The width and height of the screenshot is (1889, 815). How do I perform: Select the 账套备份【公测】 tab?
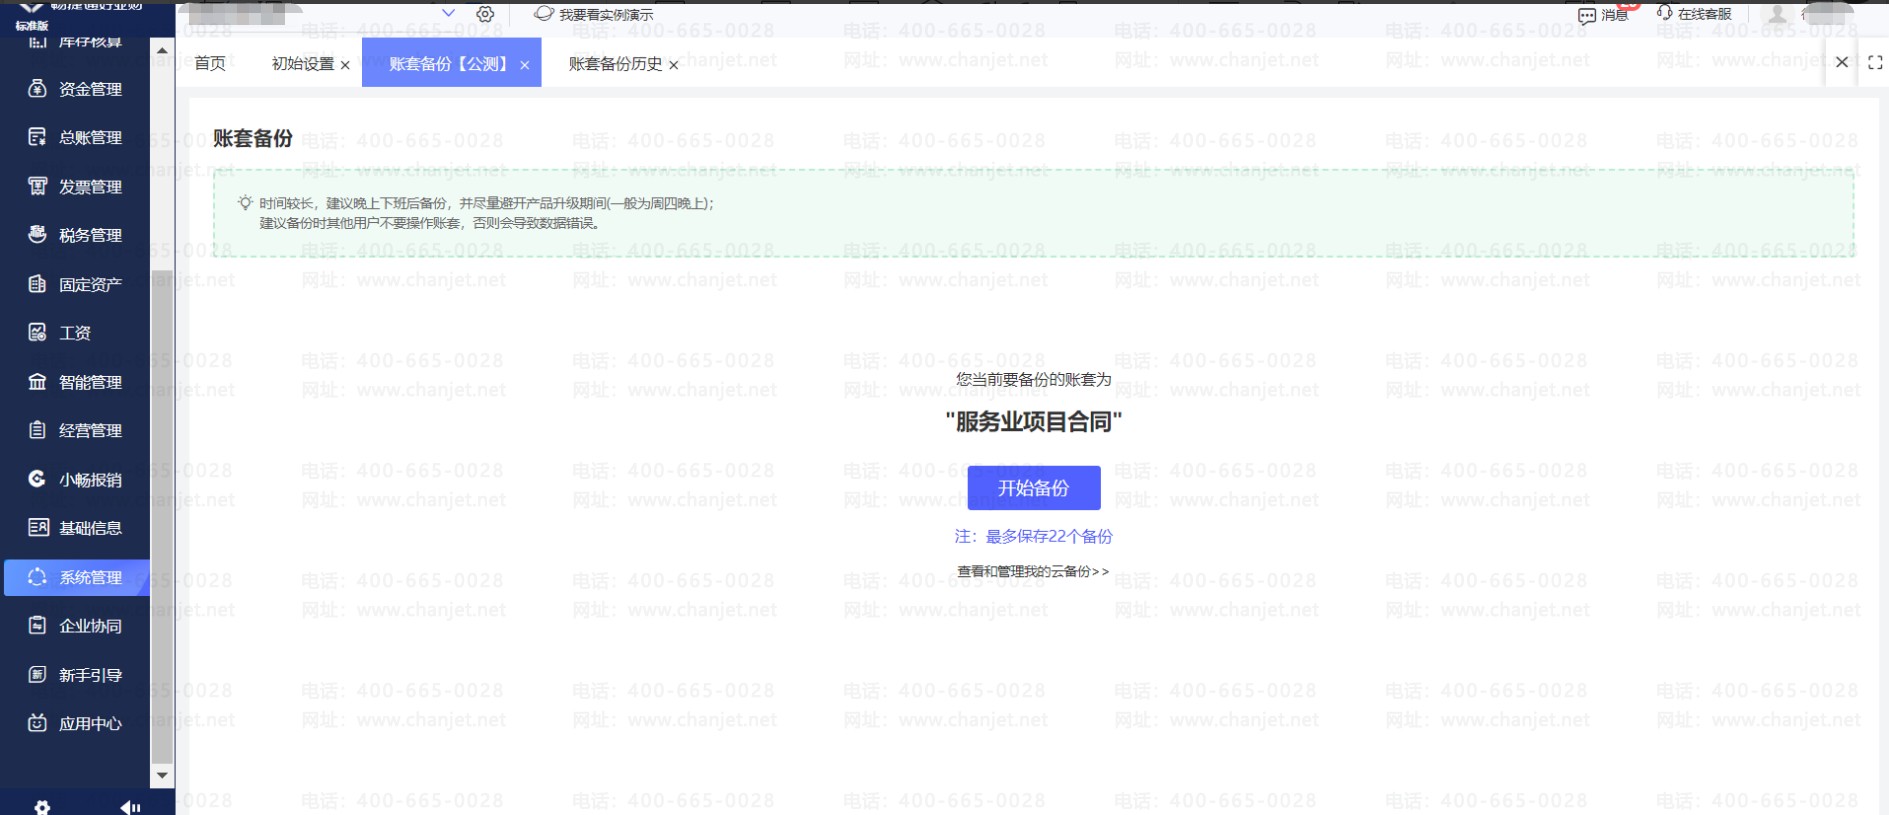[451, 63]
